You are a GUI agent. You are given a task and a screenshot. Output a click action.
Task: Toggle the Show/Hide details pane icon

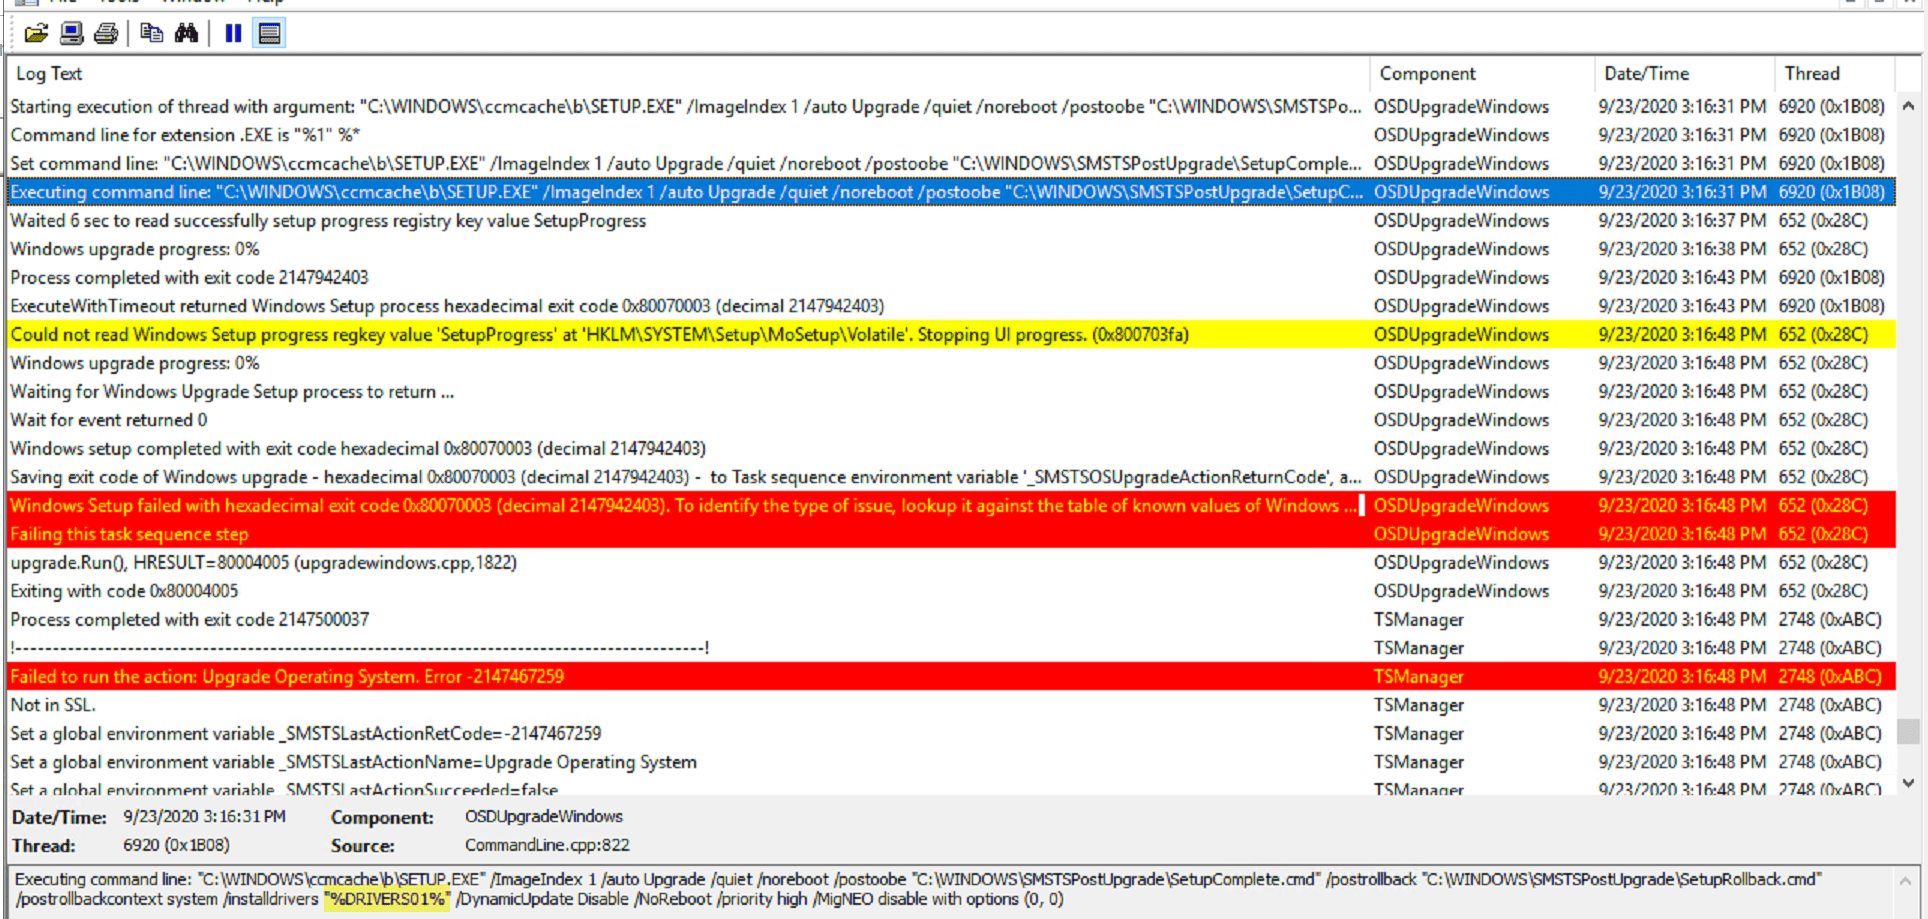(269, 33)
